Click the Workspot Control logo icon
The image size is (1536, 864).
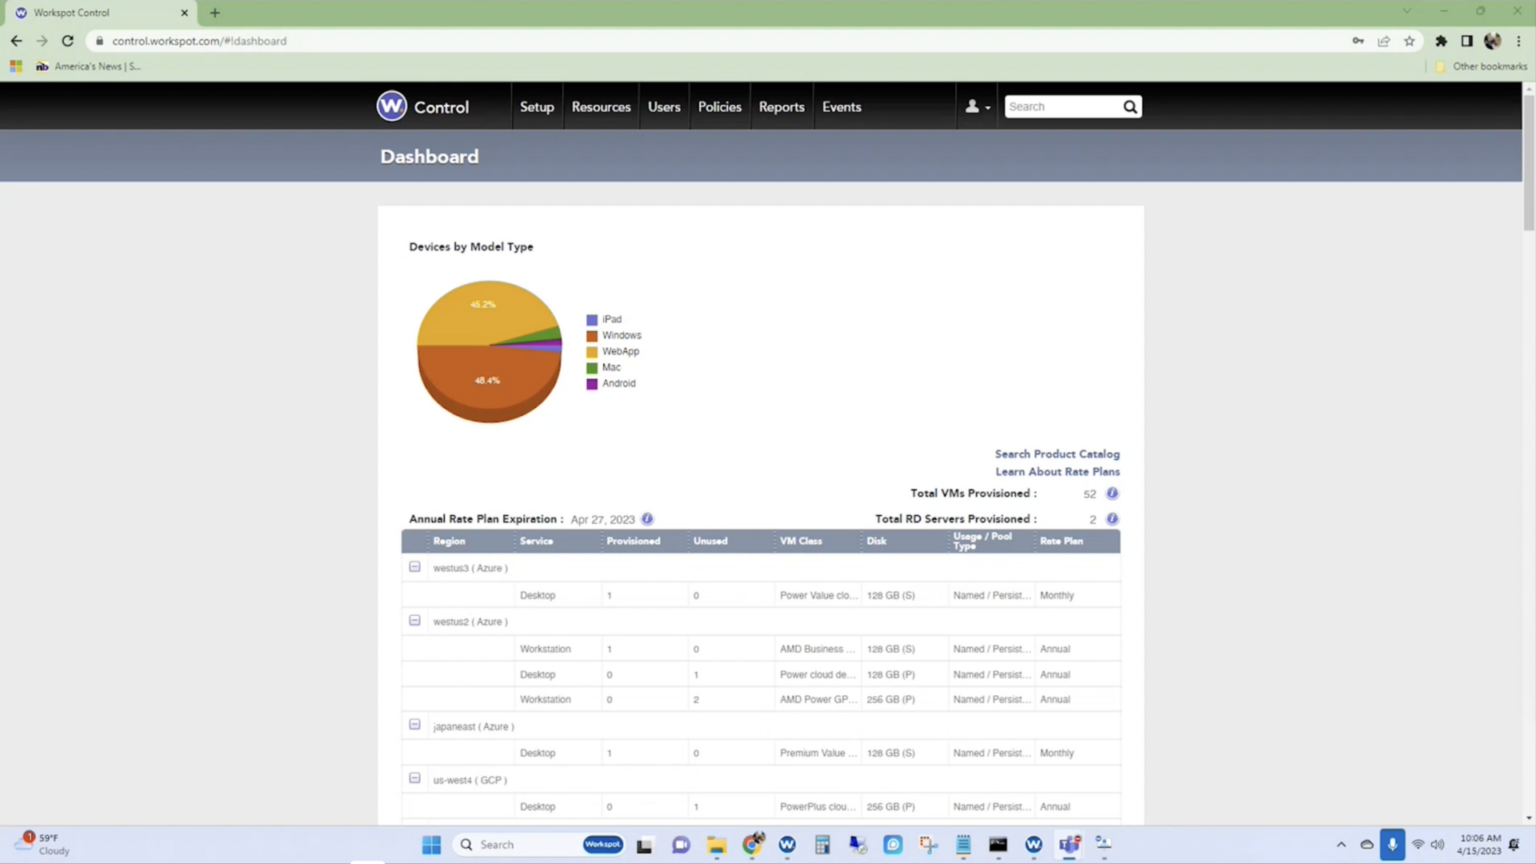click(391, 106)
